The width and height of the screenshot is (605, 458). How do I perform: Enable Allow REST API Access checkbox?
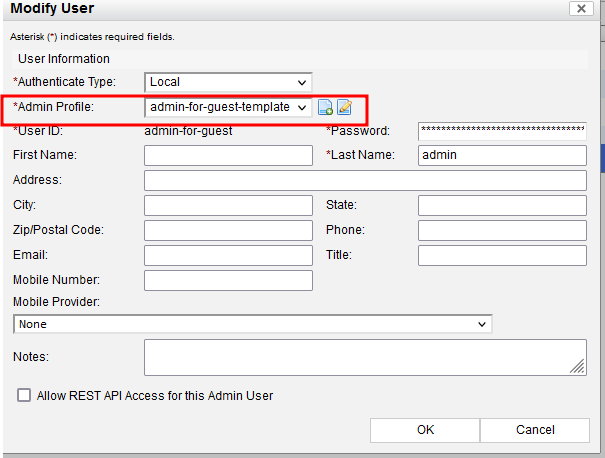click(x=24, y=396)
